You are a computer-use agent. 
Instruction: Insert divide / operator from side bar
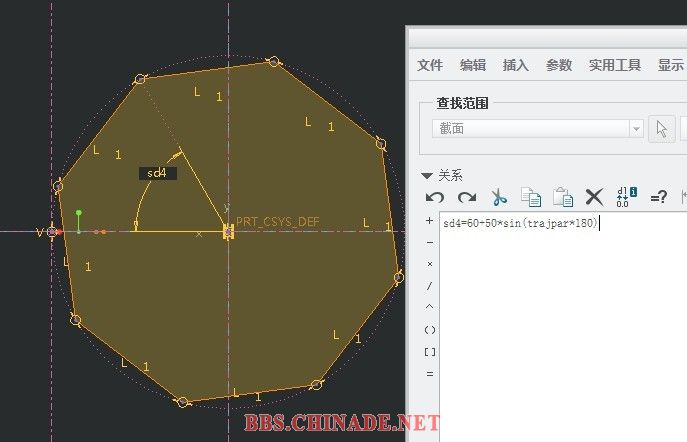pyautogui.click(x=429, y=286)
